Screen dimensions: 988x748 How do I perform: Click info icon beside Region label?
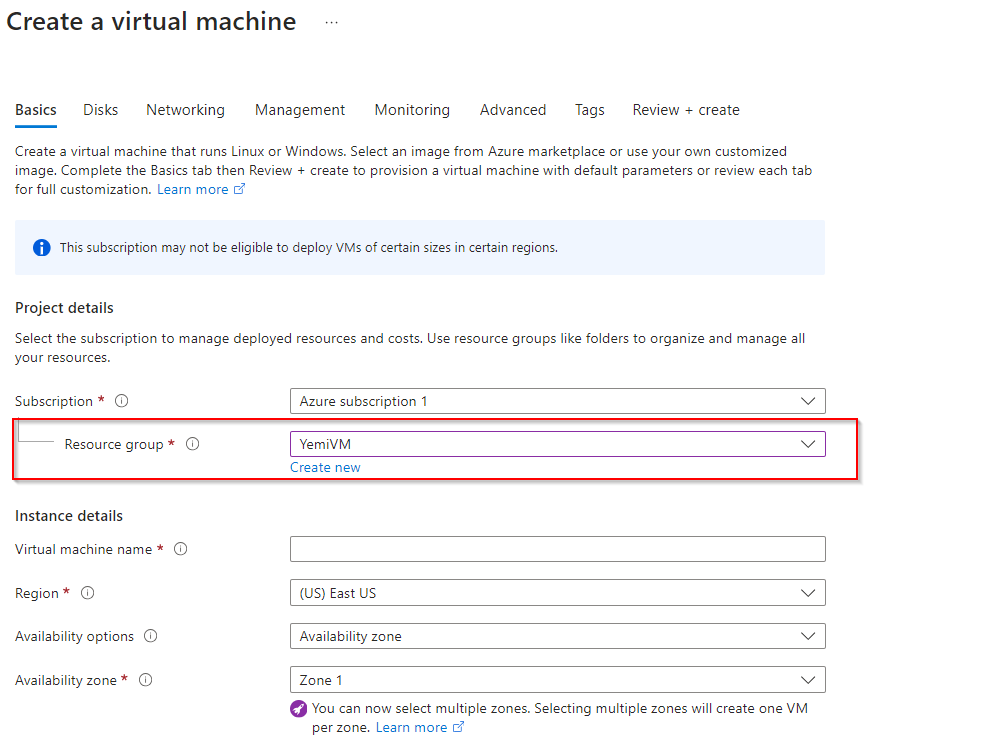coord(87,593)
